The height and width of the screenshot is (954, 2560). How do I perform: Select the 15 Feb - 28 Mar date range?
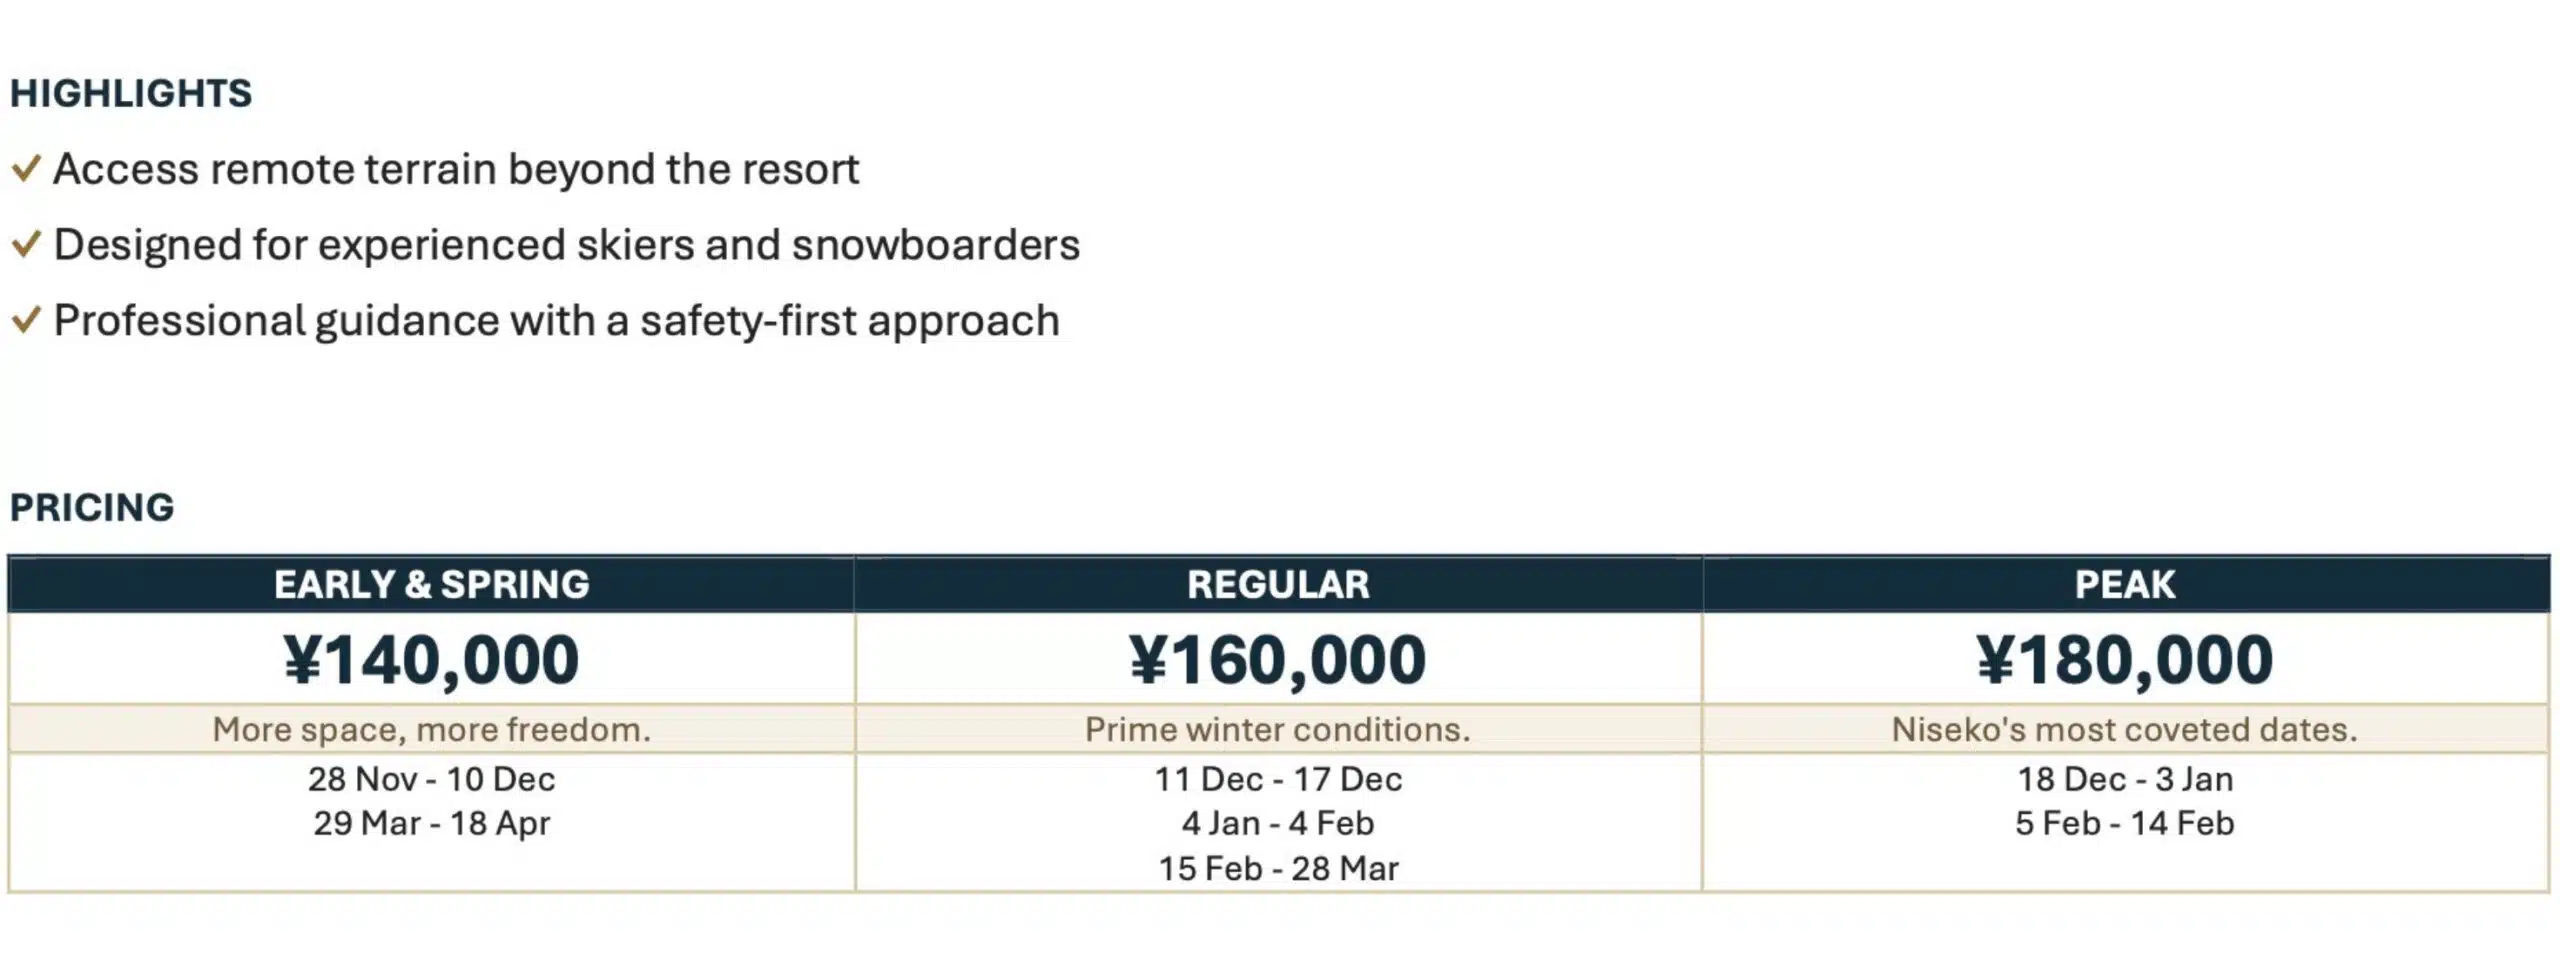point(1278,869)
